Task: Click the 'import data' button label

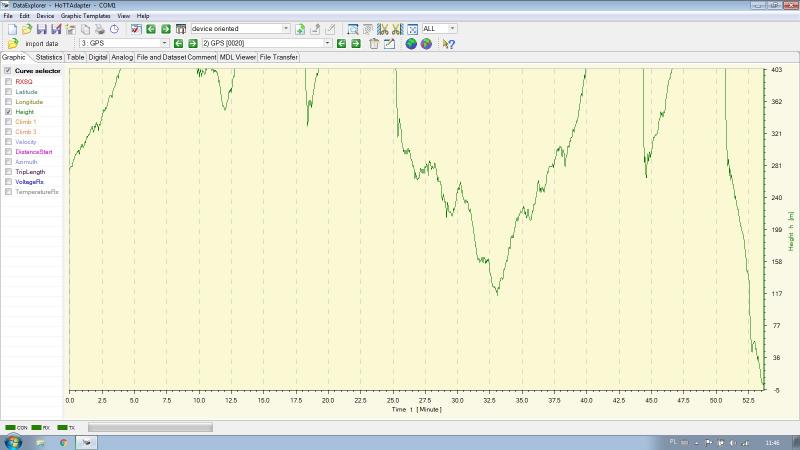Action: coord(42,44)
